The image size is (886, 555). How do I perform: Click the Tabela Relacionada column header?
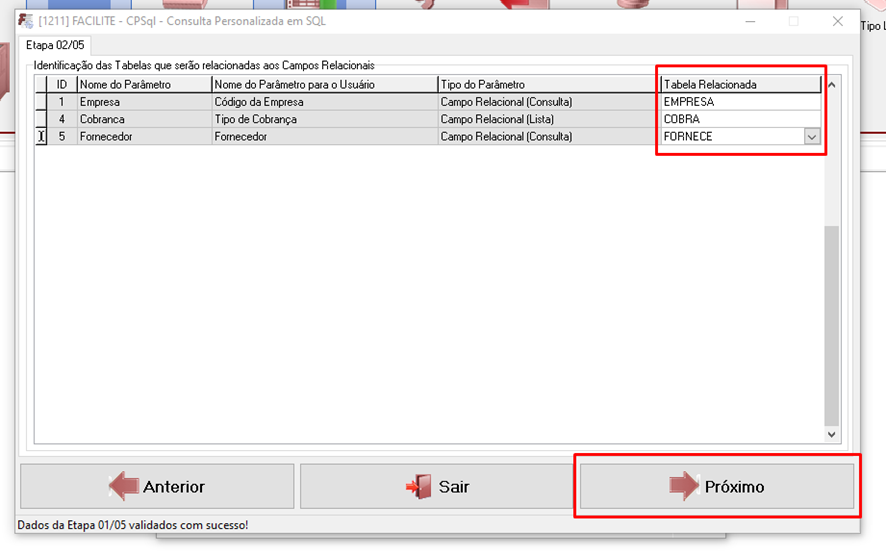pyautogui.click(x=740, y=85)
